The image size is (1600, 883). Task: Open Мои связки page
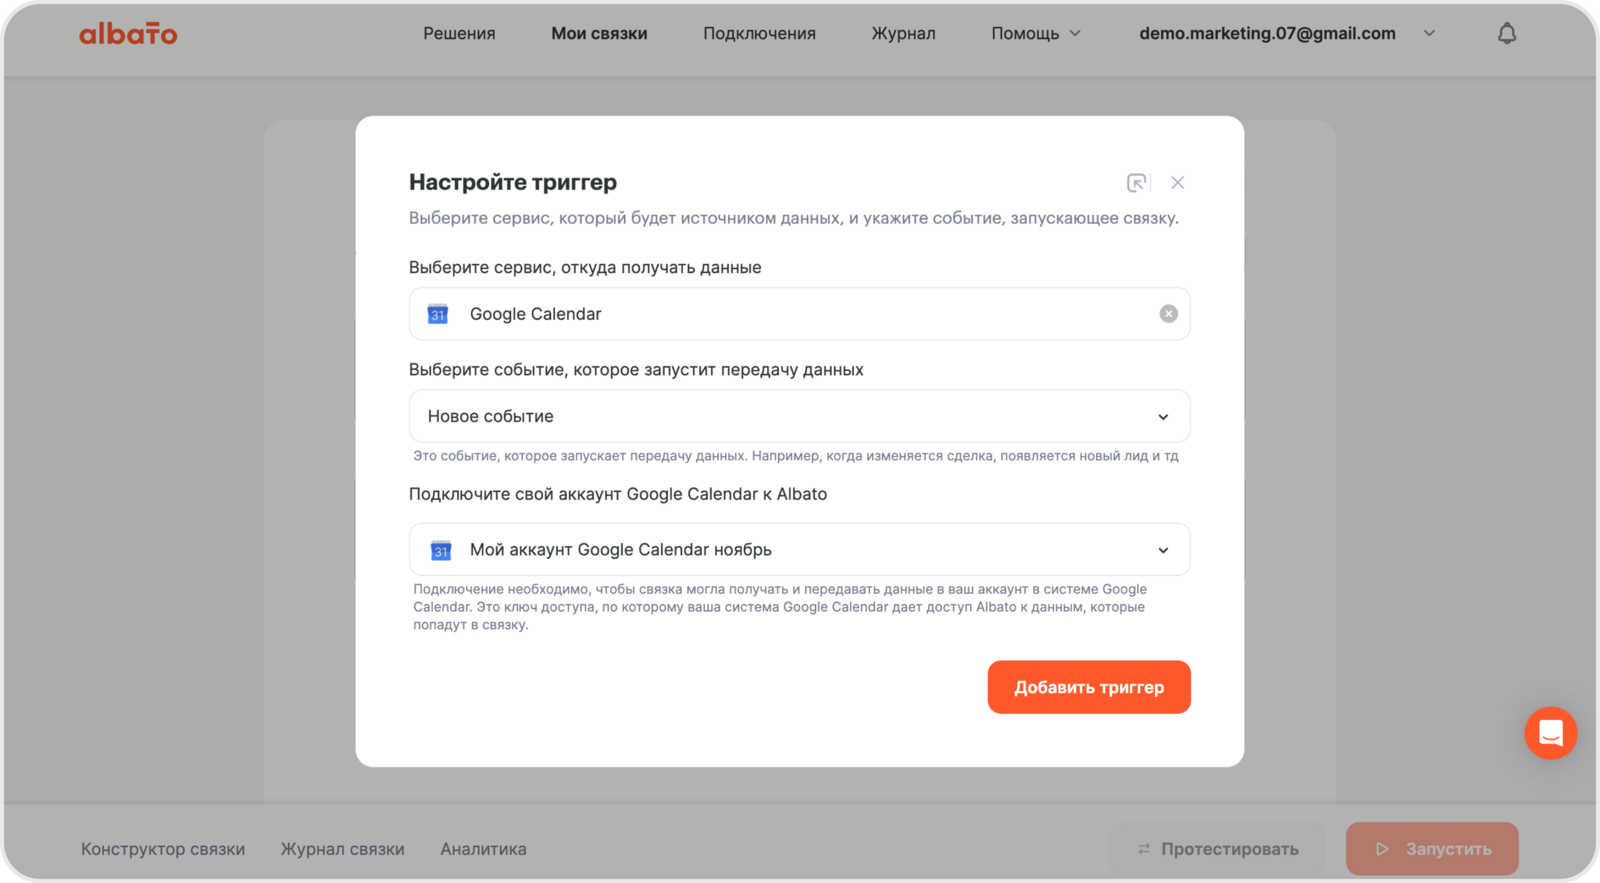[x=599, y=34]
